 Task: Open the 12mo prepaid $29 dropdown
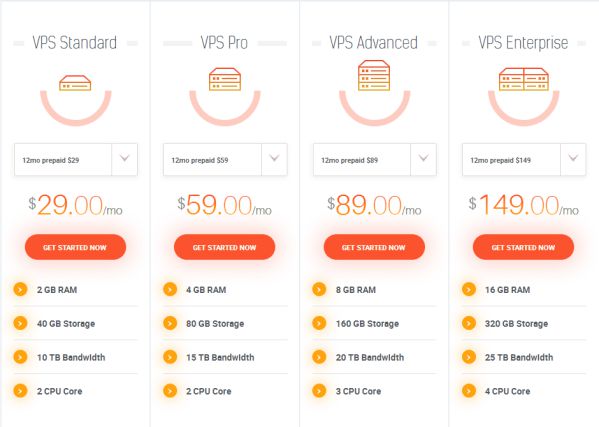pos(76,160)
